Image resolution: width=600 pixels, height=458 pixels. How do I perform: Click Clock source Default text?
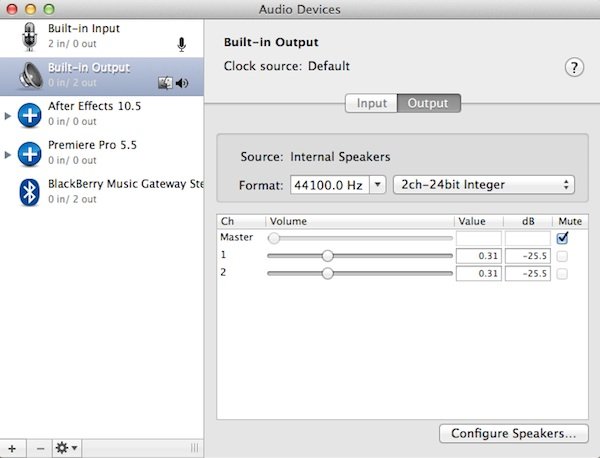click(287, 66)
